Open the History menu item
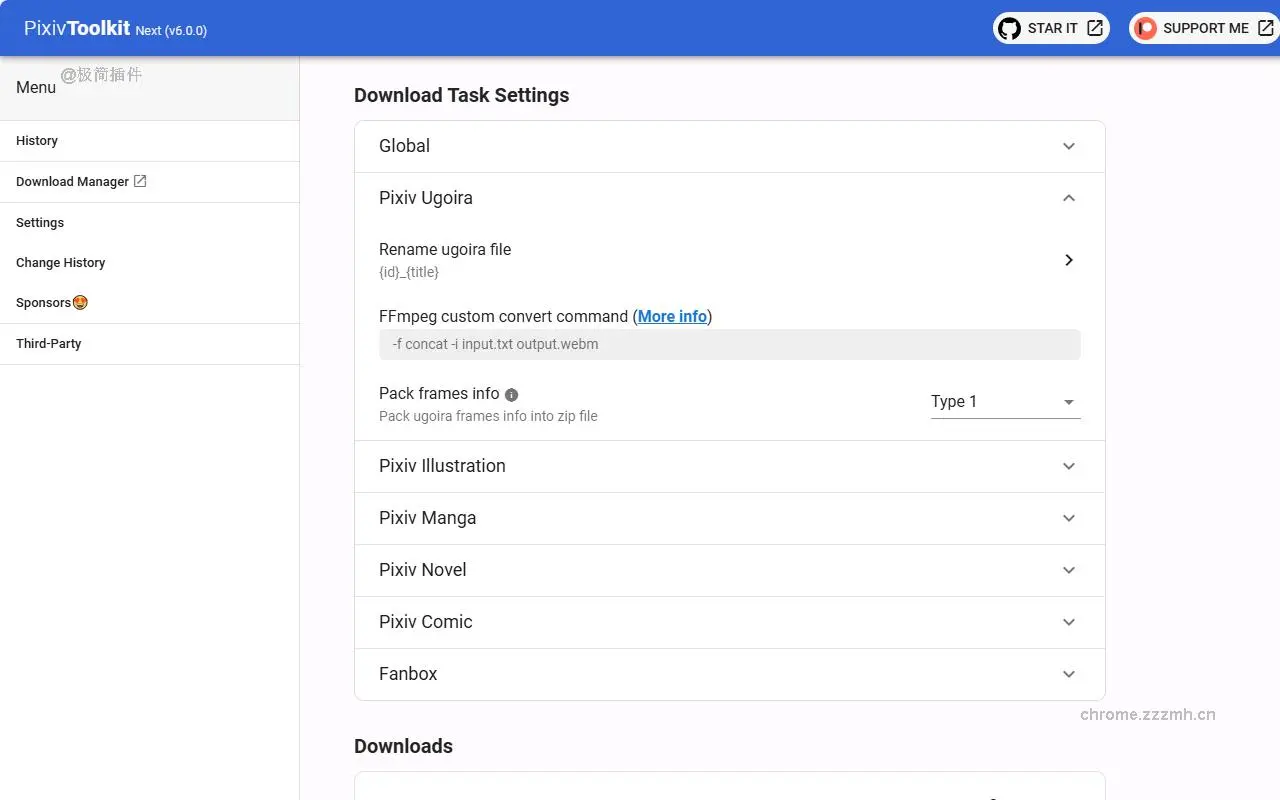The height and width of the screenshot is (800, 1280). point(37,140)
